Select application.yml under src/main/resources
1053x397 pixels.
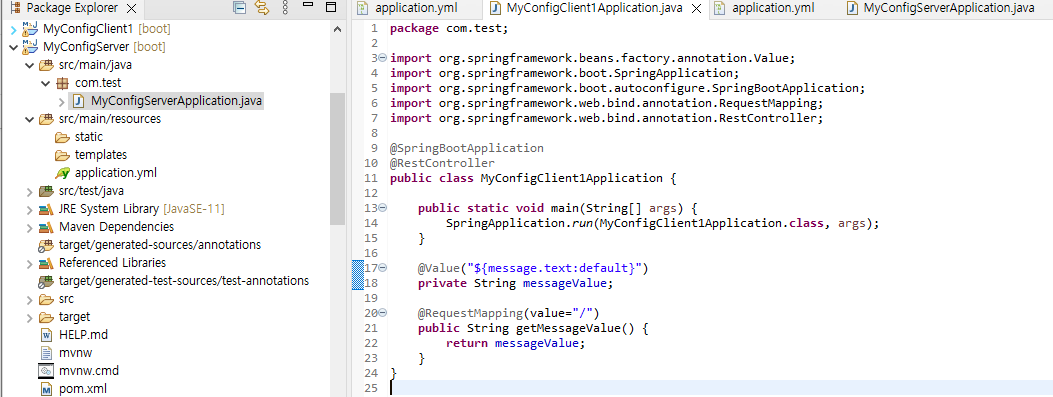(x=116, y=173)
